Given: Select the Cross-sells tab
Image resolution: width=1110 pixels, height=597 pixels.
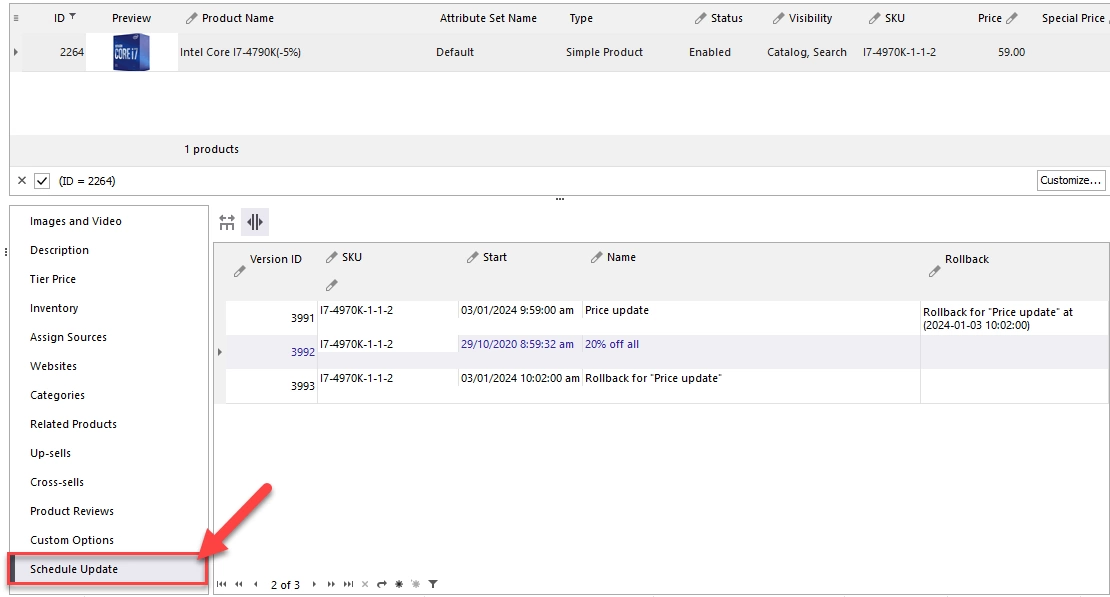Looking at the screenshot, I should coord(57,483).
